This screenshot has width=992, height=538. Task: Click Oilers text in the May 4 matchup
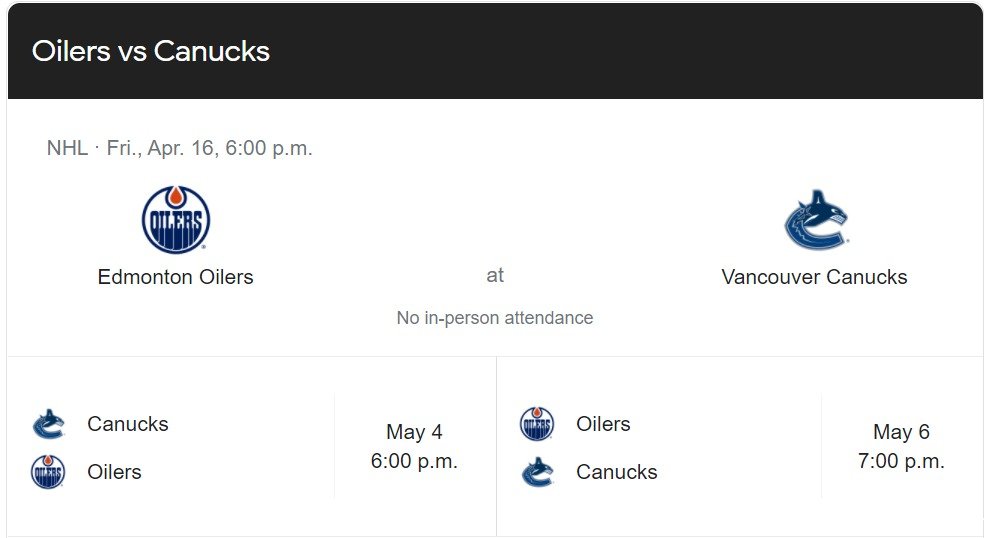pos(115,472)
